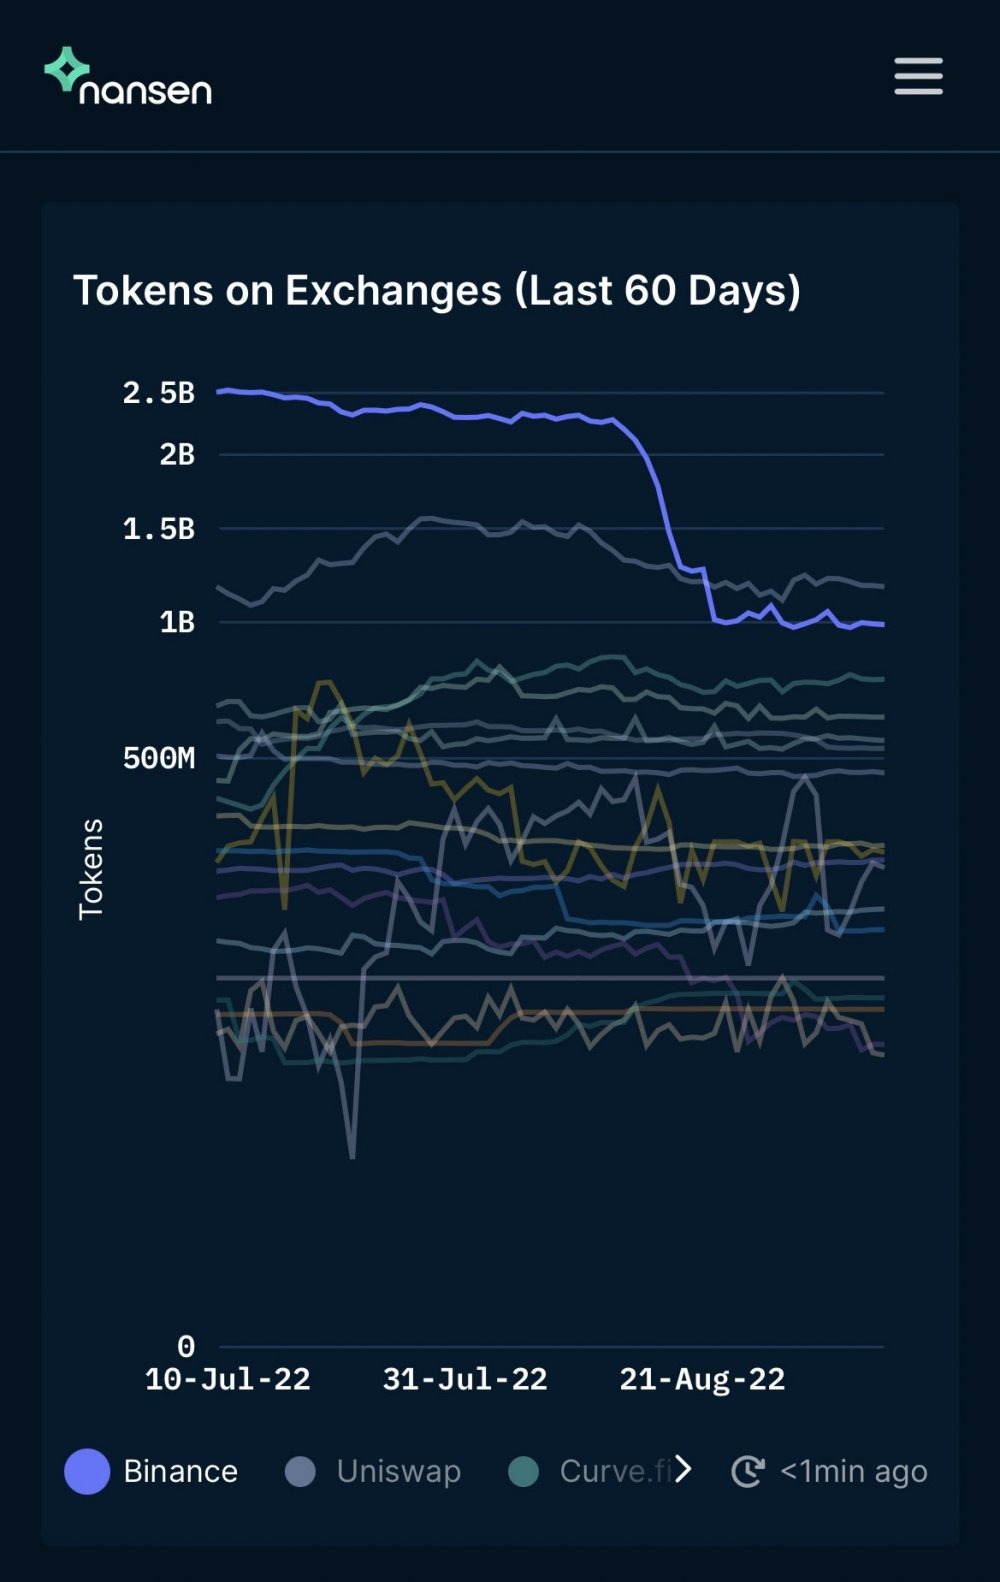Open the hamburger navigation menu
The height and width of the screenshot is (1582, 1000).
pyautogui.click(x=918, y=76)
